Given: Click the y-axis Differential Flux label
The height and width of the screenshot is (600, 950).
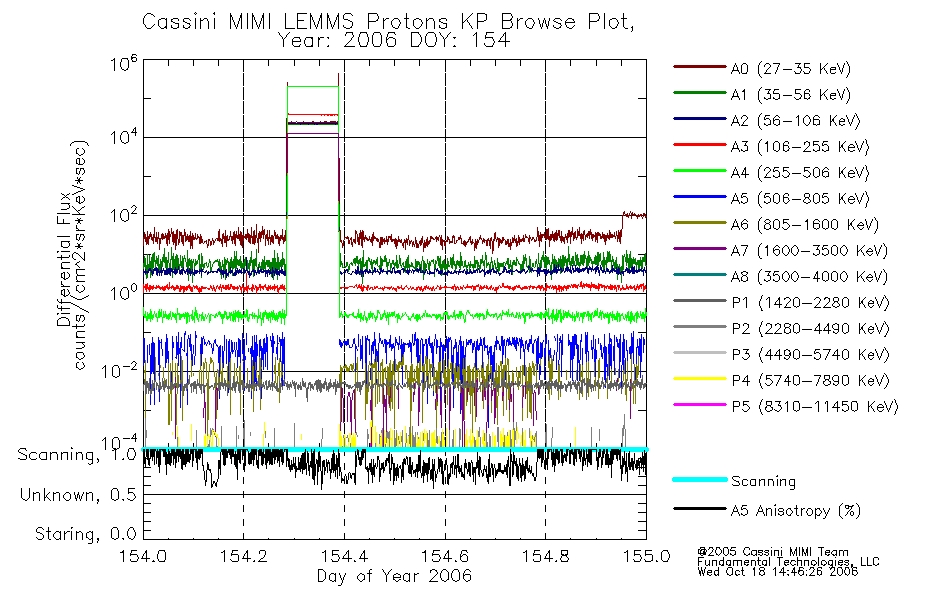Looking at the screenshot, I should click(x=64, y=259).
